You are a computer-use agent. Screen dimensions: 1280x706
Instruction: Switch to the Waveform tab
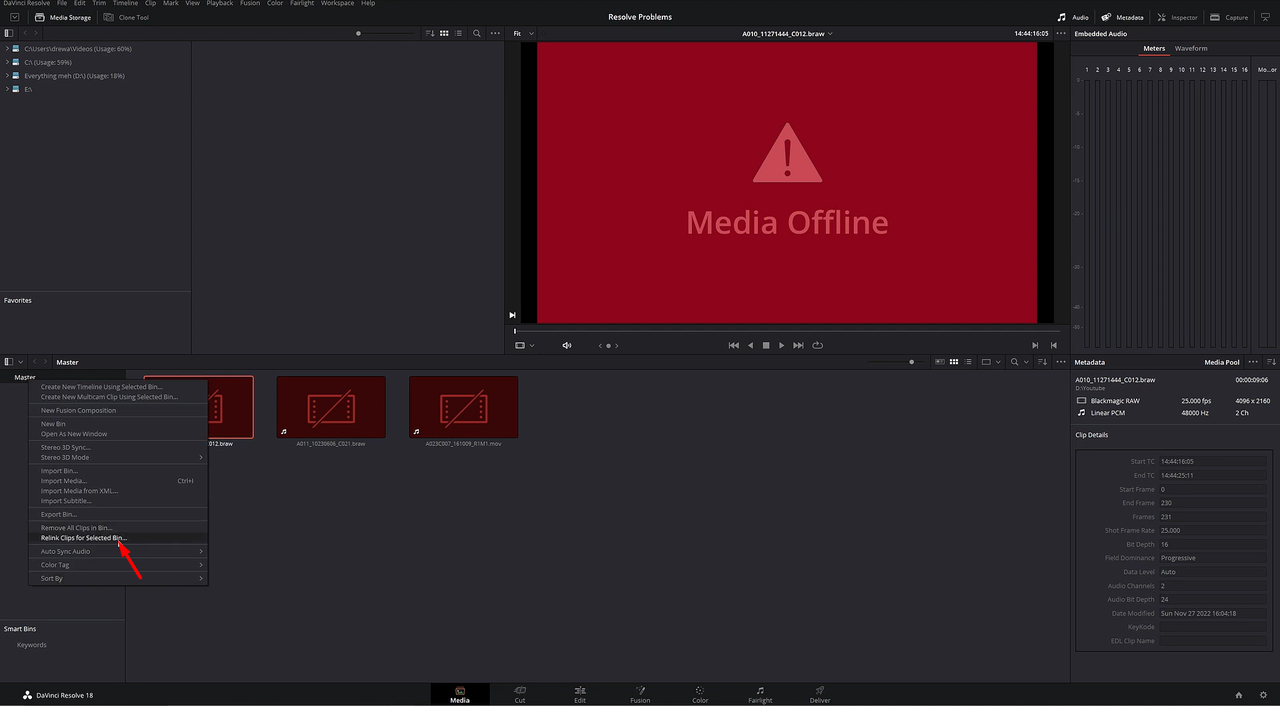[1191, 48]
